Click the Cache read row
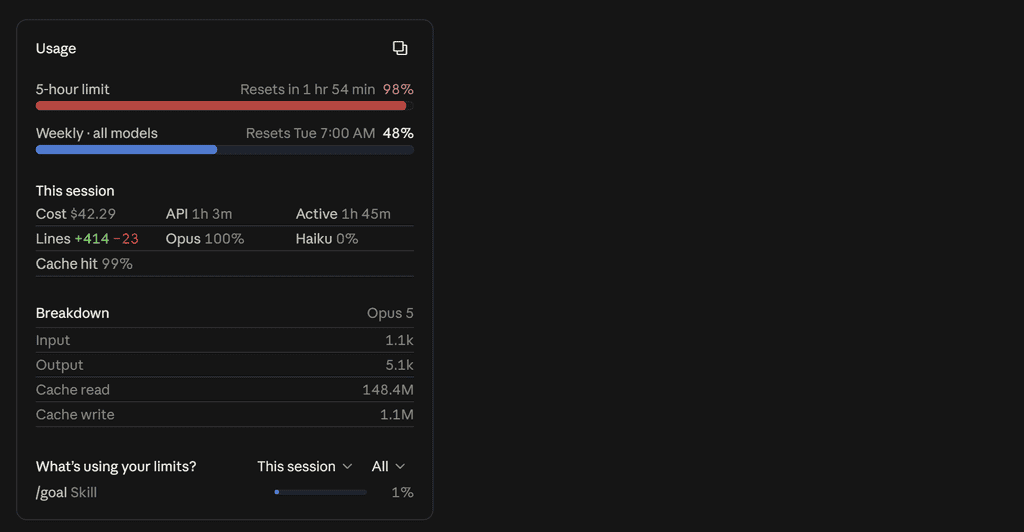Viewport: 1024px width, 532px height. pos(225,390)
